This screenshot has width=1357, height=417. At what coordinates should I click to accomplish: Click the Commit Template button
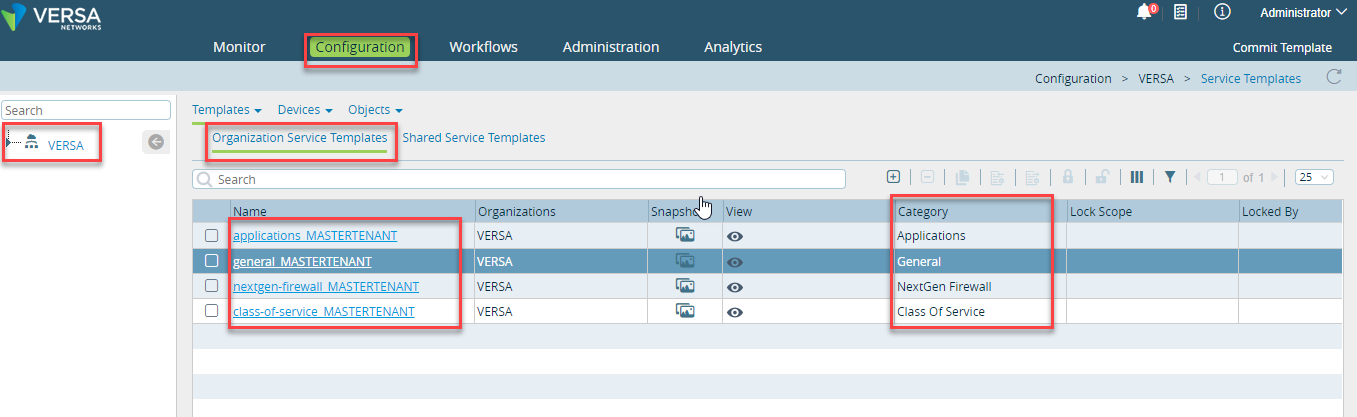(1282, 47)
